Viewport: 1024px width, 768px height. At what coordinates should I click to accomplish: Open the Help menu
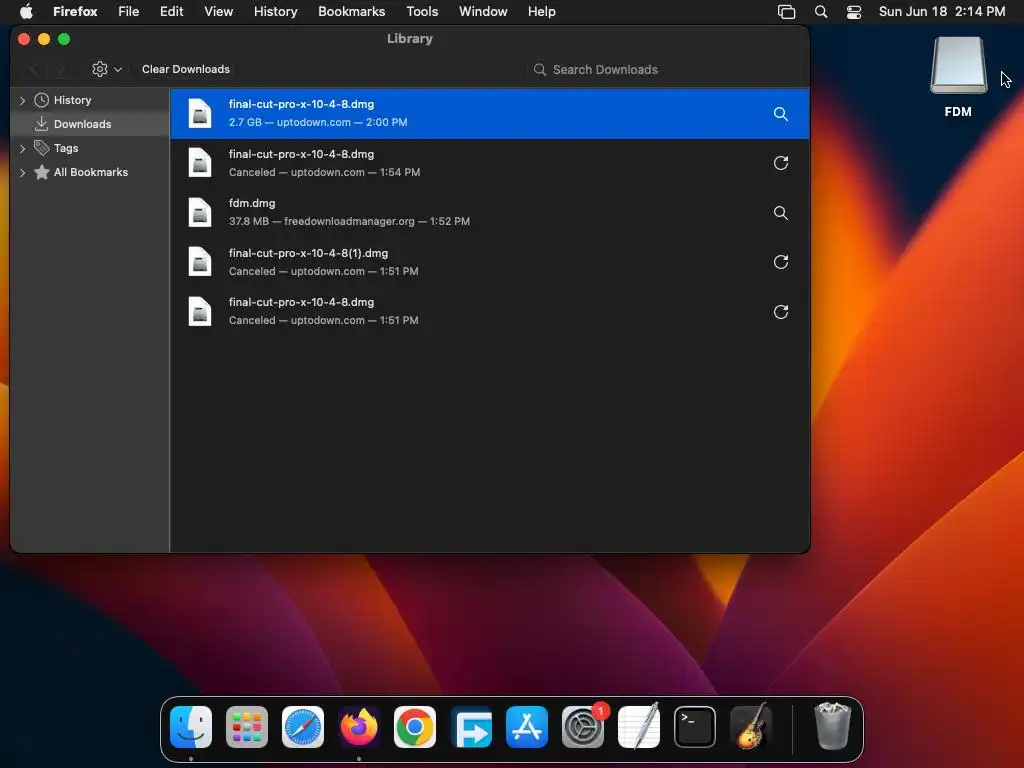tap(541, 12)
